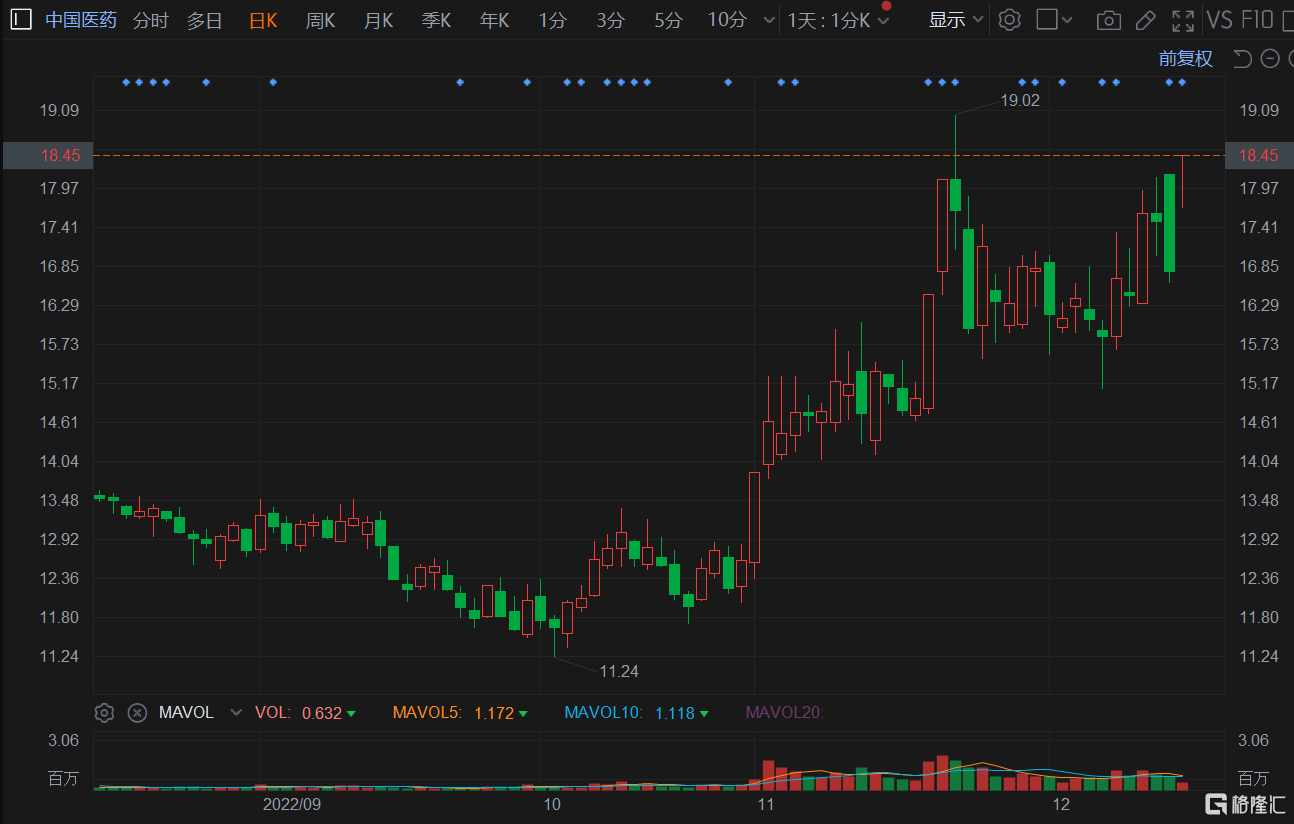
Task: Switch to 周K weekly chart tab
Action: (320, 20)
